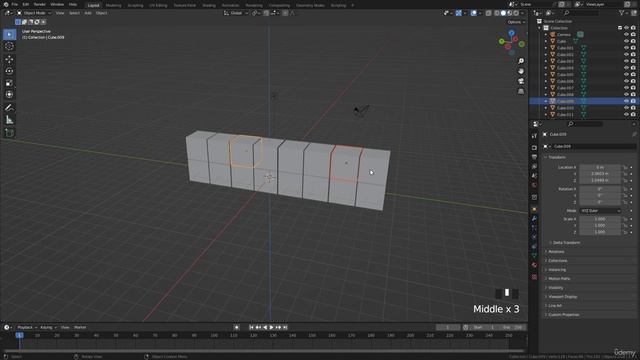Switch to the Modeling workspace tab
640x360 pixels.
pos(113,5)
